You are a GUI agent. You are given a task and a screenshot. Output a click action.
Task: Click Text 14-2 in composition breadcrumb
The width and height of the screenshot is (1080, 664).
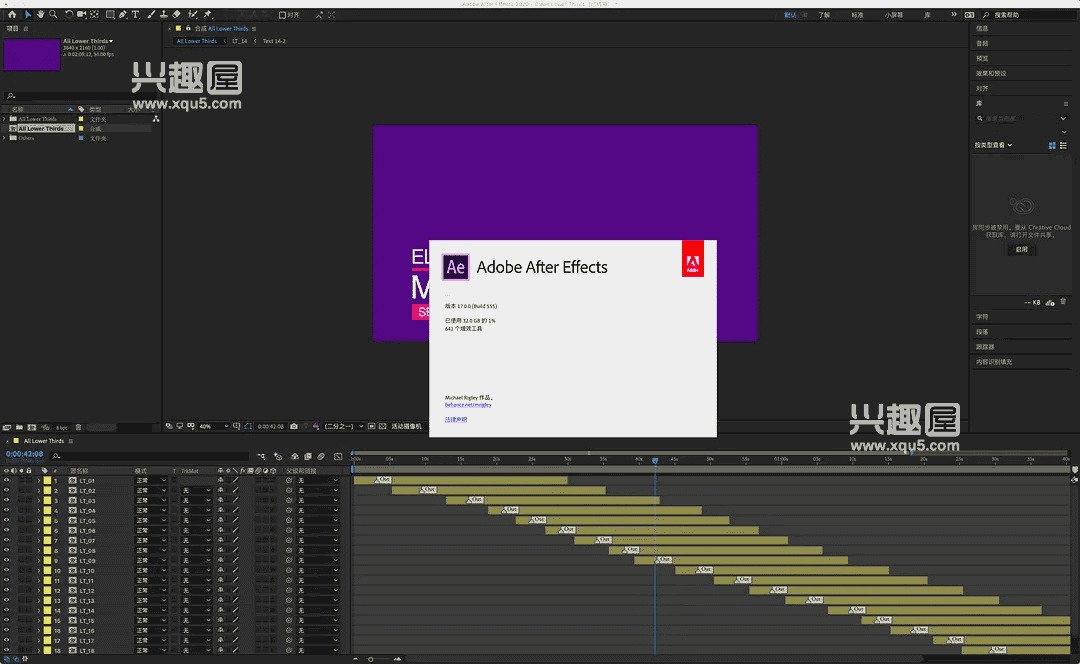[x=274, y=41]
